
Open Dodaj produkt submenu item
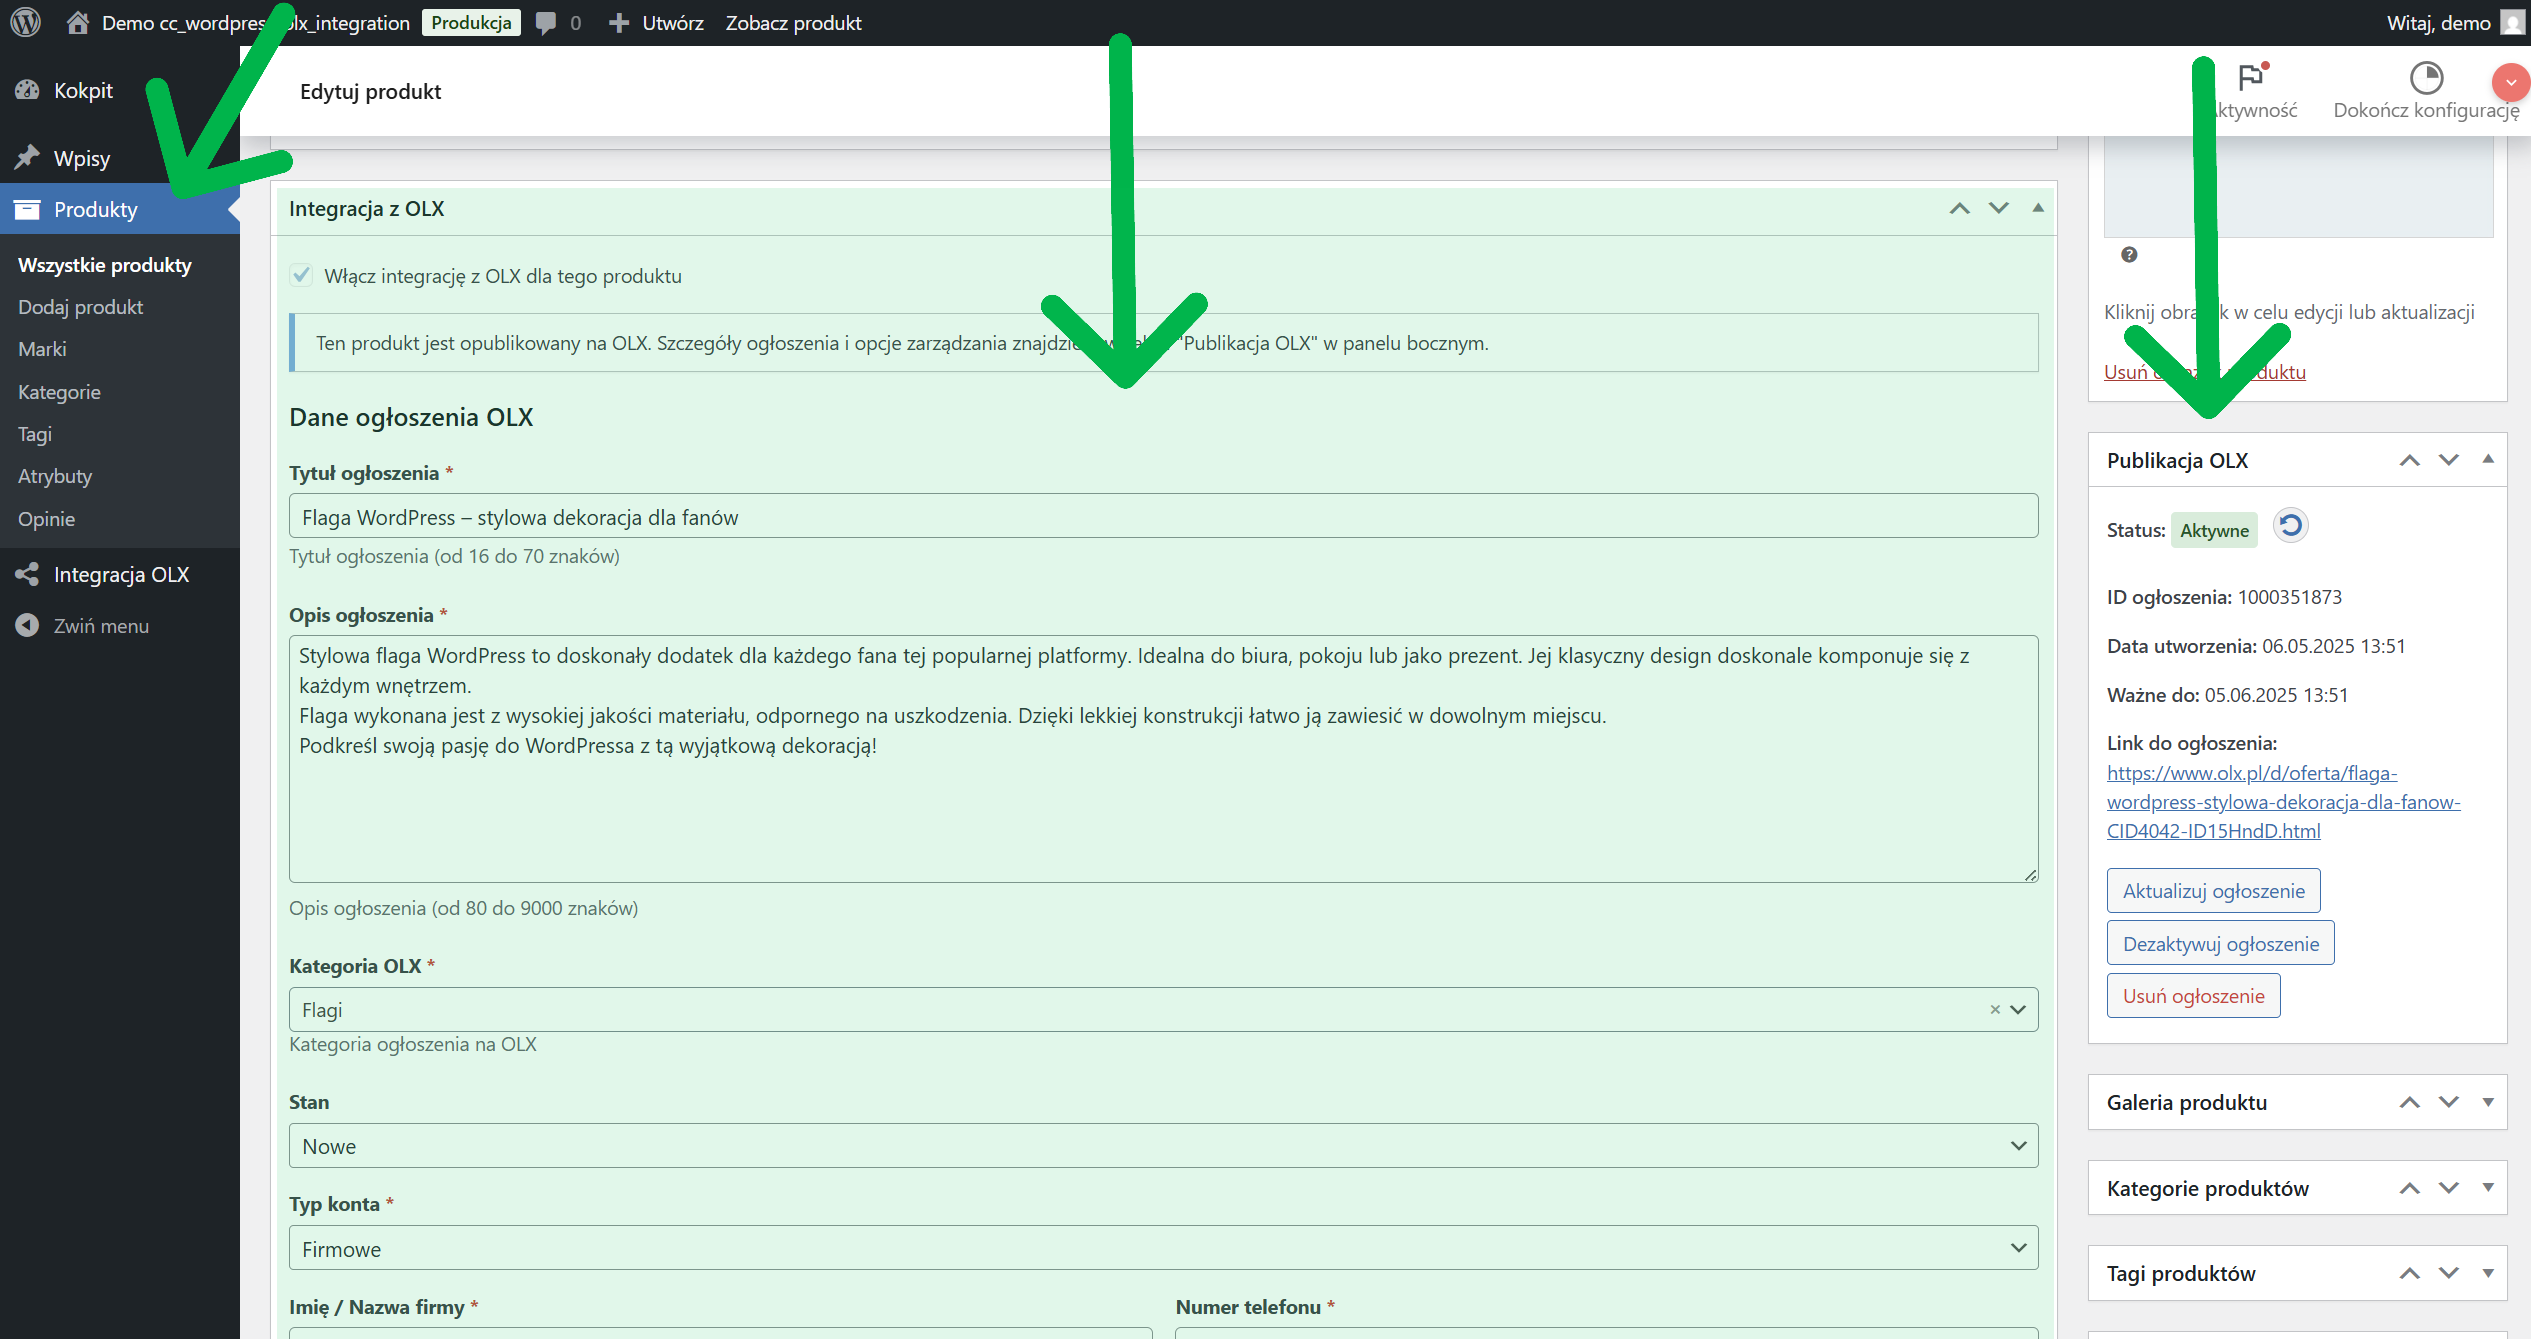click(x=81, y=307)
